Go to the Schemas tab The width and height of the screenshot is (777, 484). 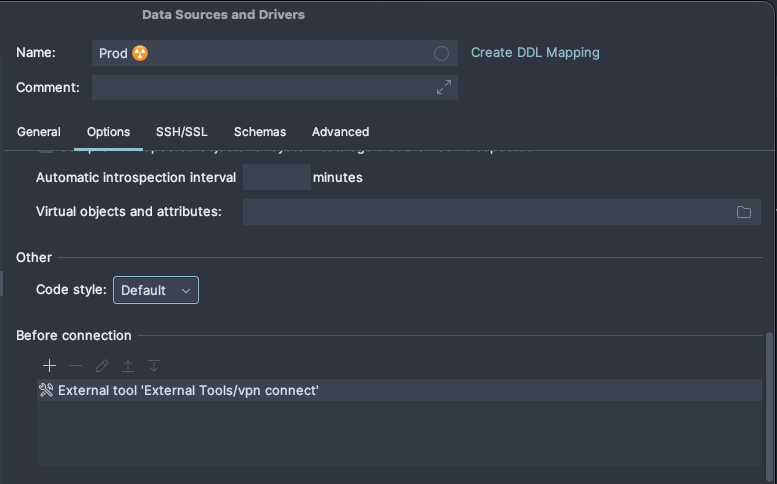tap(260, 132)
